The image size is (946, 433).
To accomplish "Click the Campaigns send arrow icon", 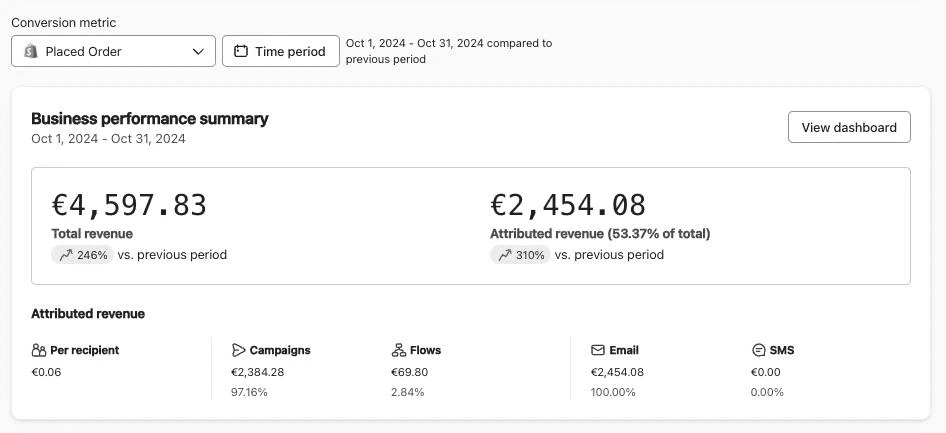I will coord(238,350).
